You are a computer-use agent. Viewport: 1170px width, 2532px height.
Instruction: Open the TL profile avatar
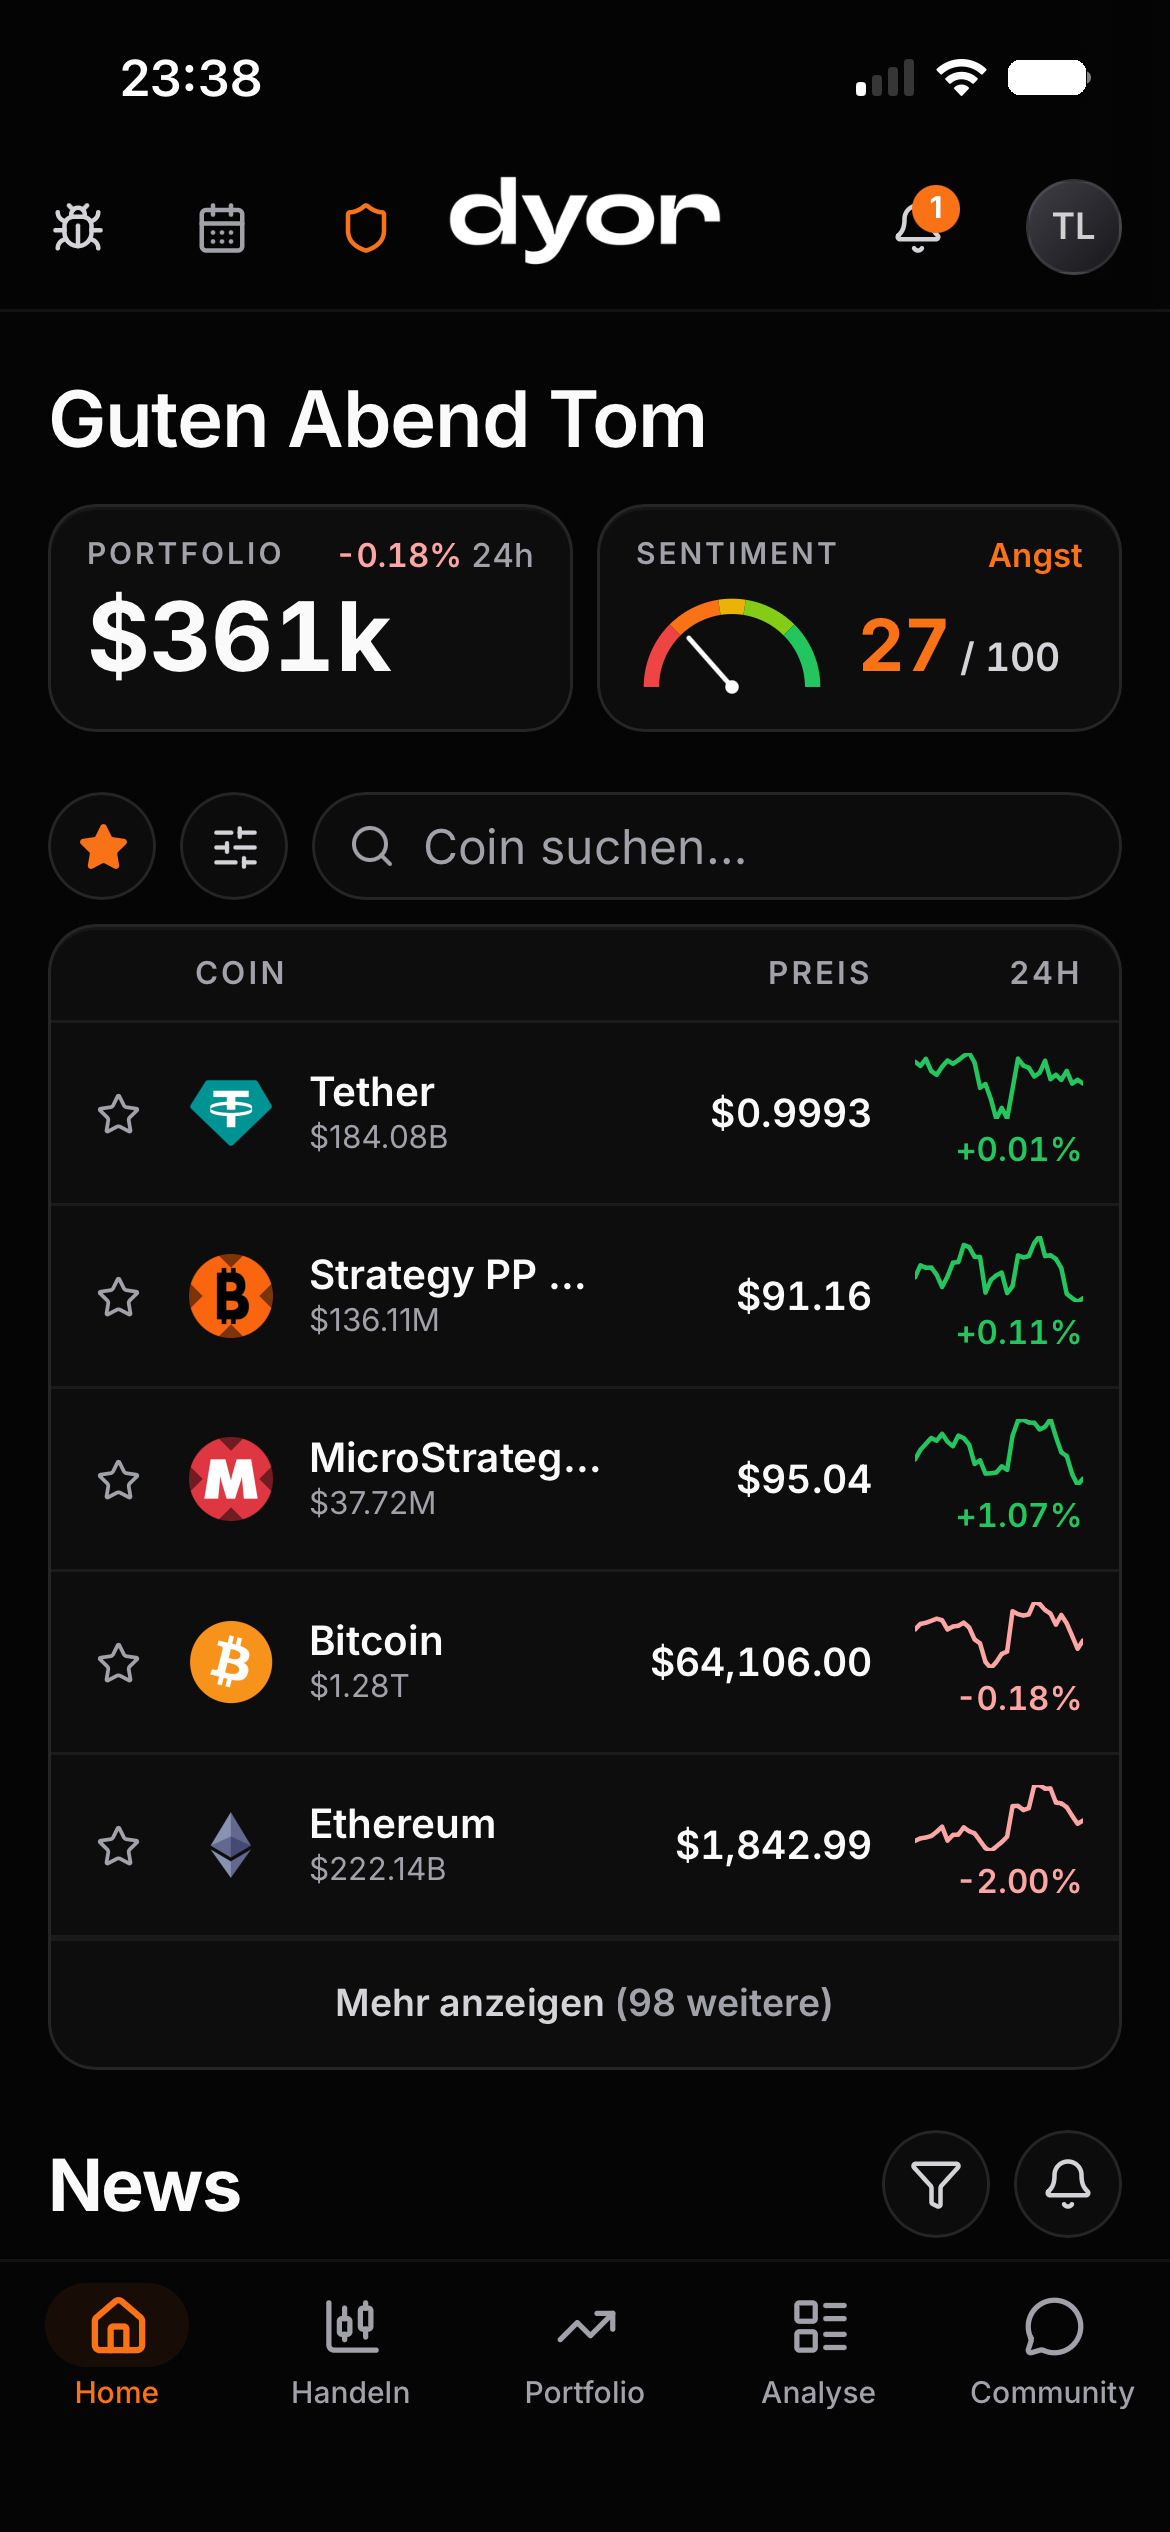pos(1073,227)
